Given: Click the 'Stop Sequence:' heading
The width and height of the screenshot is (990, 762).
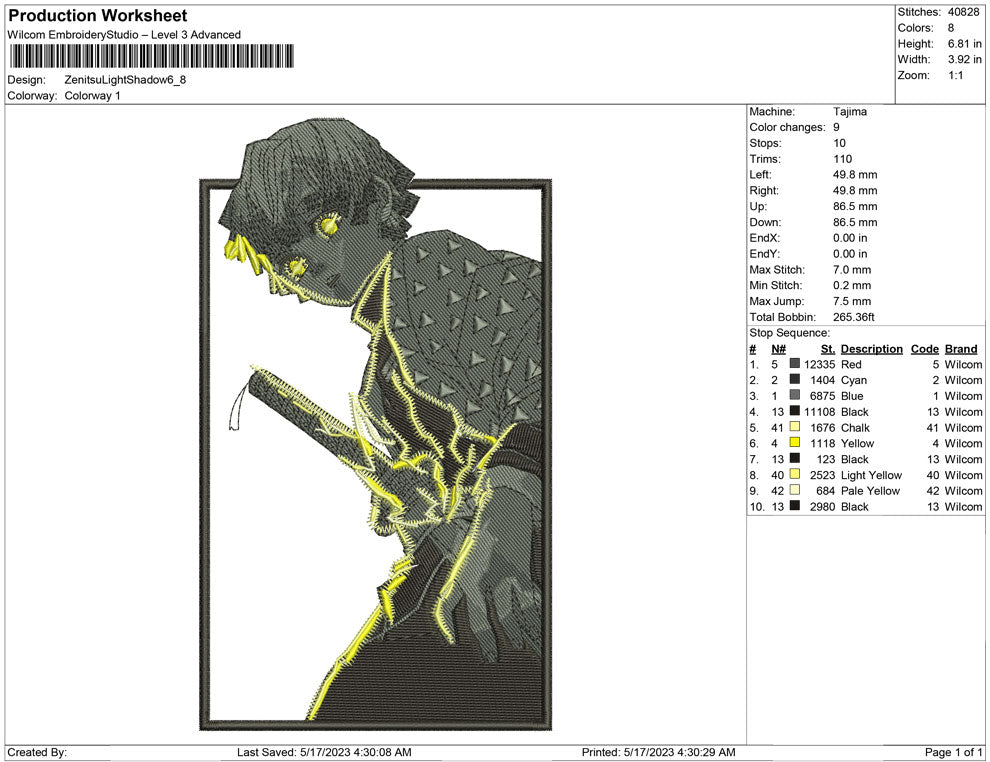Looking at the screenshot, I should pos(789,333).
